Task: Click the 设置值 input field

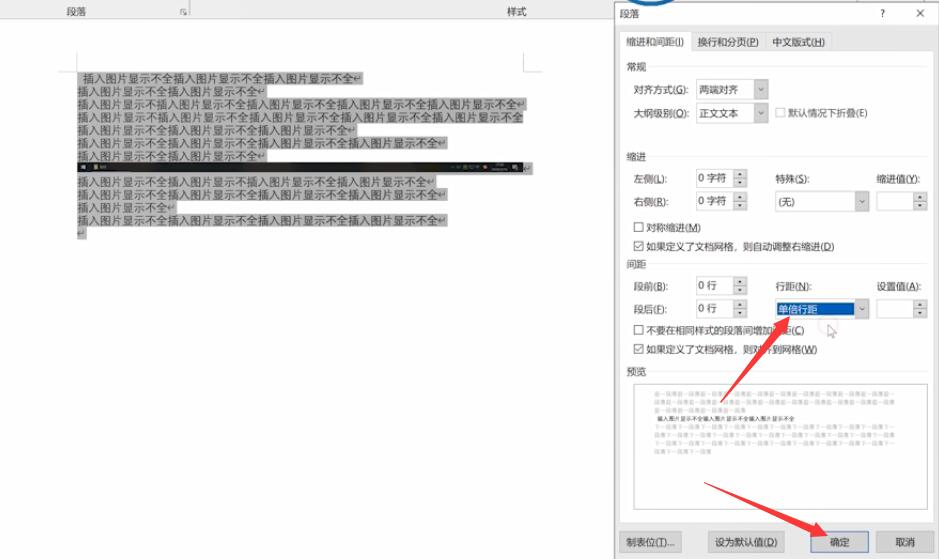Action: [895, 309]
